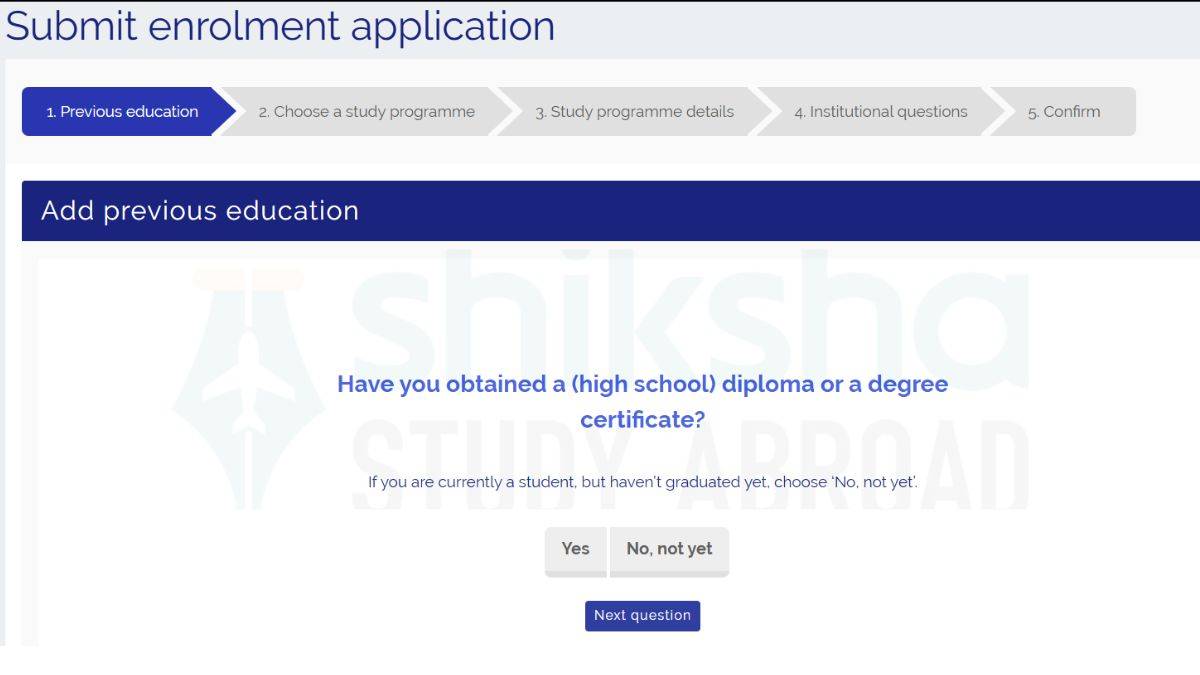Select the highlighted "1. Previous education" step
The width and height of the screenshot is (1200, 675).
(x=120, y=111)
